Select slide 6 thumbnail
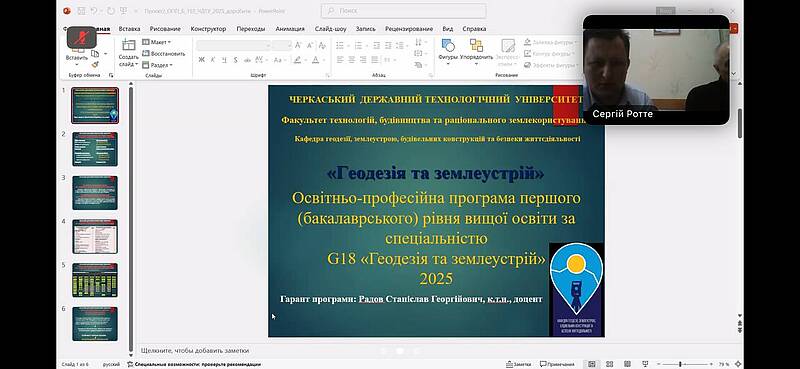800x369 pixels. [95, 324]
